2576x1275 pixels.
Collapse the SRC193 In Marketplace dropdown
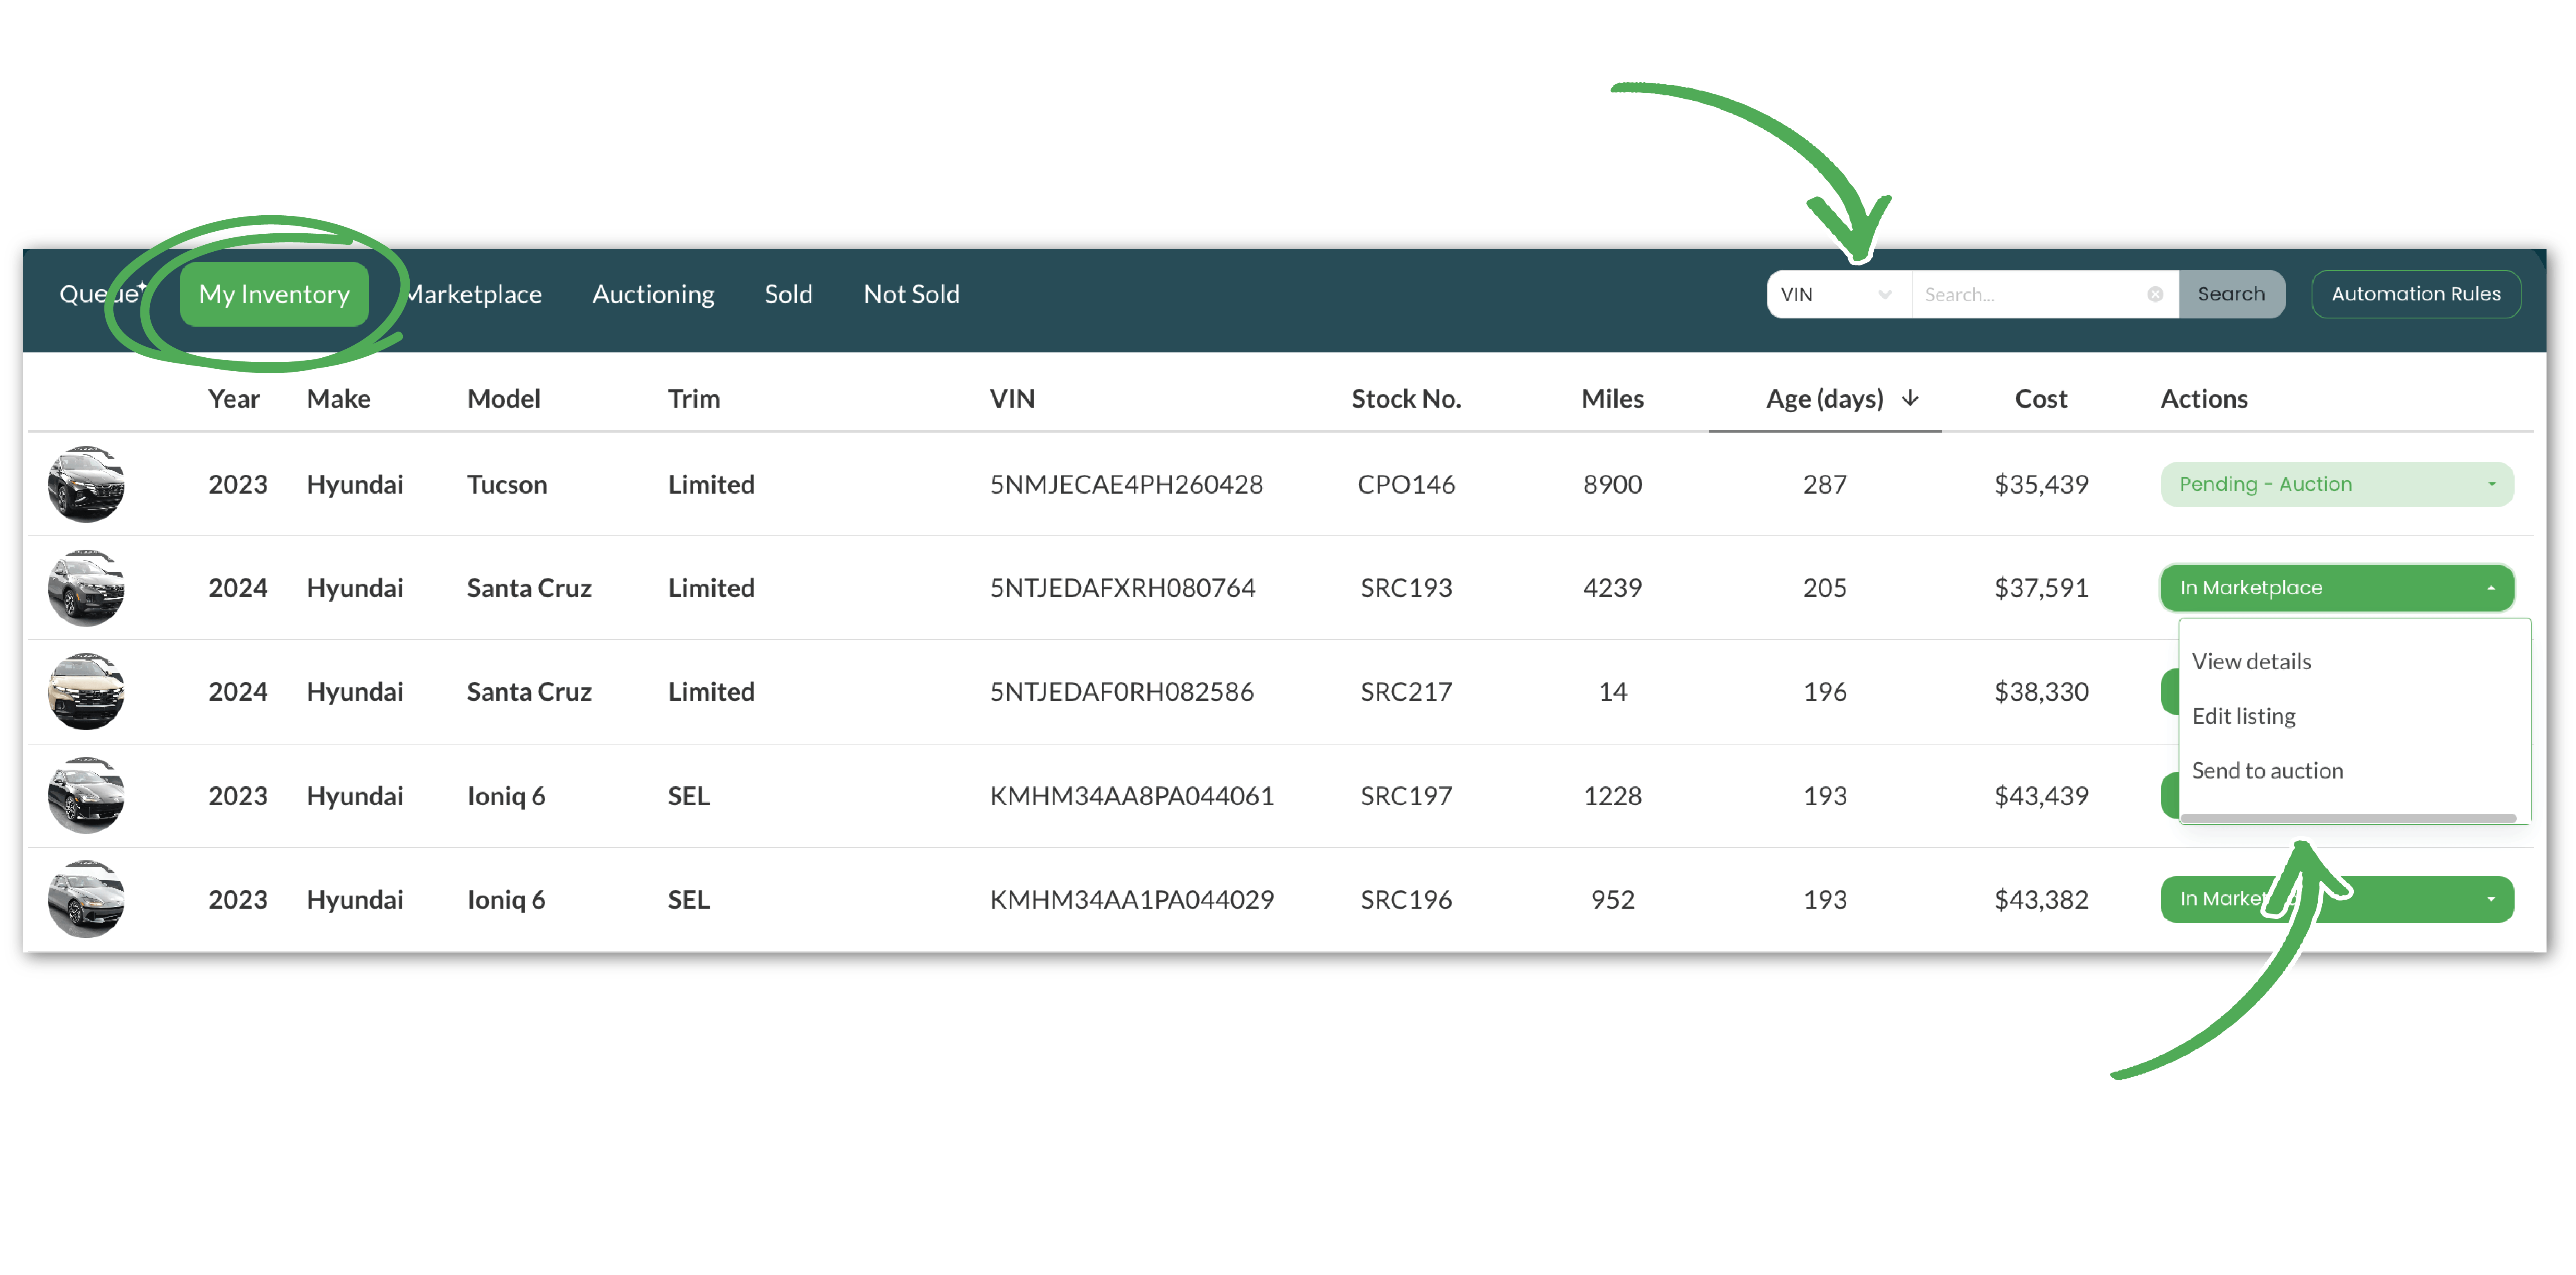[2336, 588]
